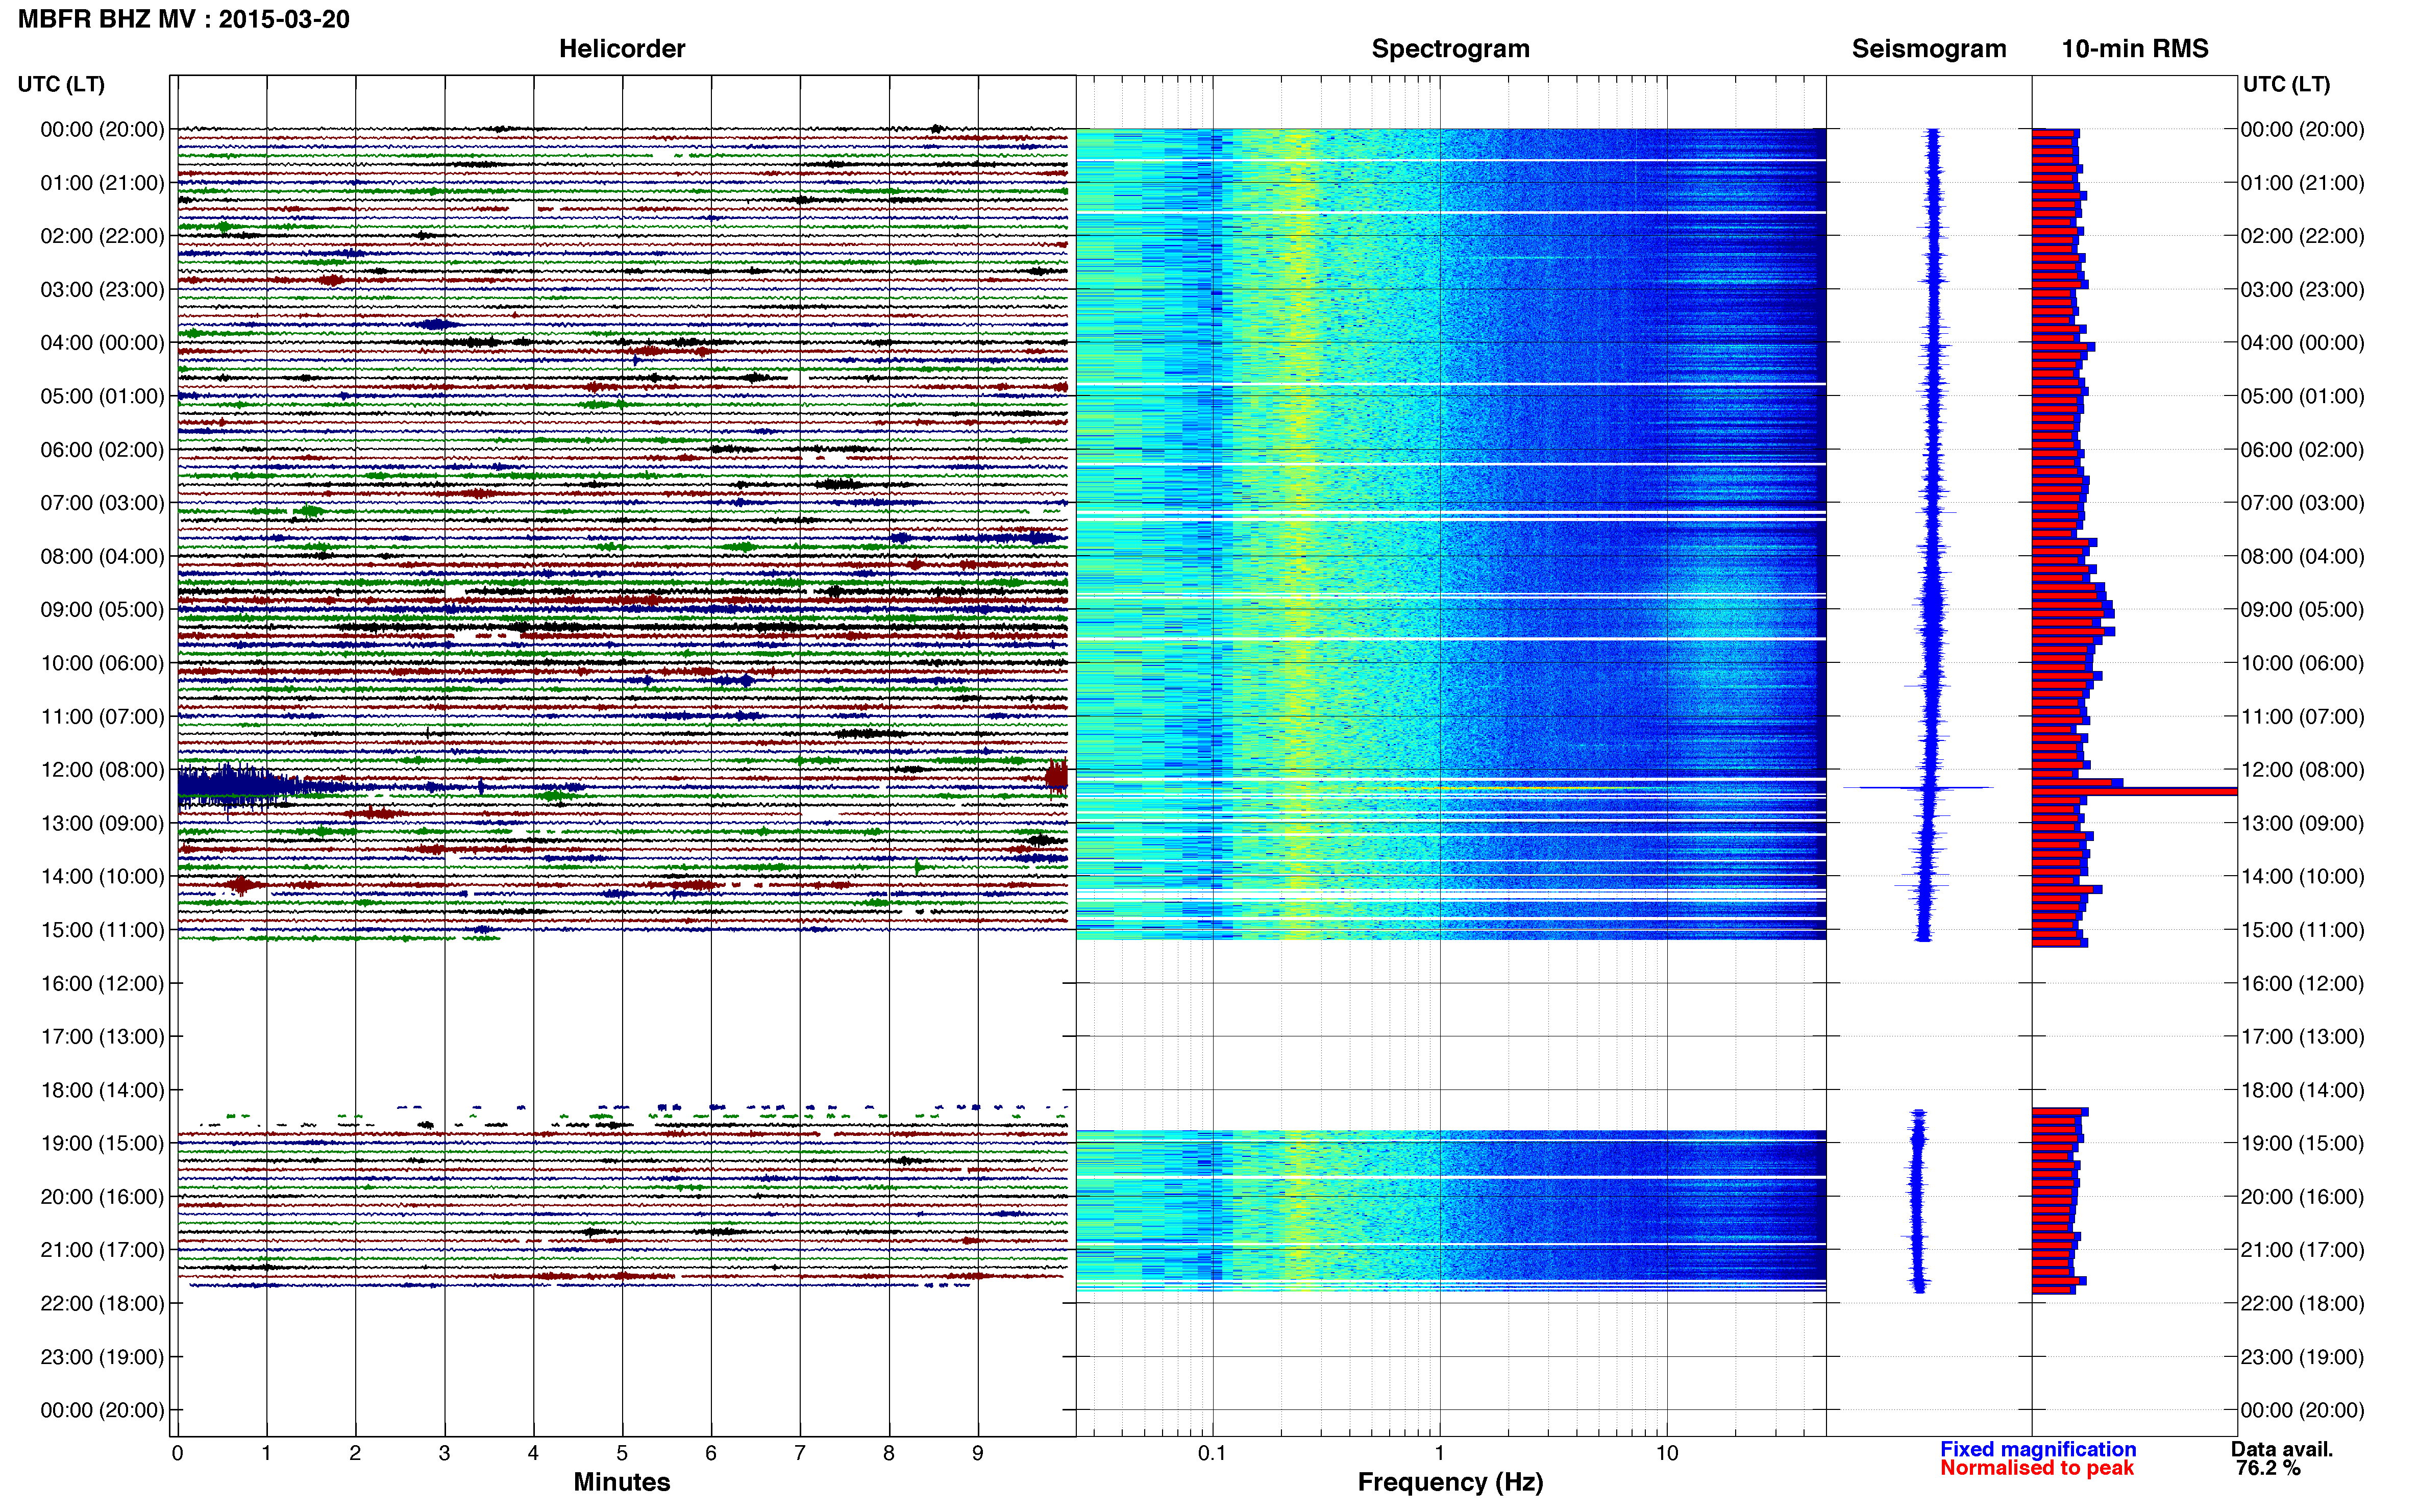The height and width of the screenshot is (1512, 2419).
Task: Click the 'Seismogram' panel heading
Action: [1929, 49]
